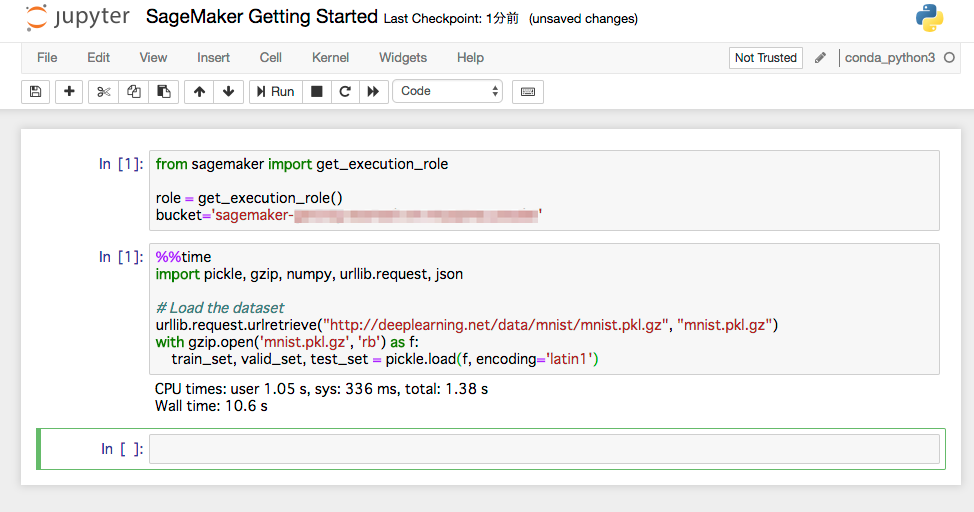Click the Wall time: 10.6 s output

(211, 406)
